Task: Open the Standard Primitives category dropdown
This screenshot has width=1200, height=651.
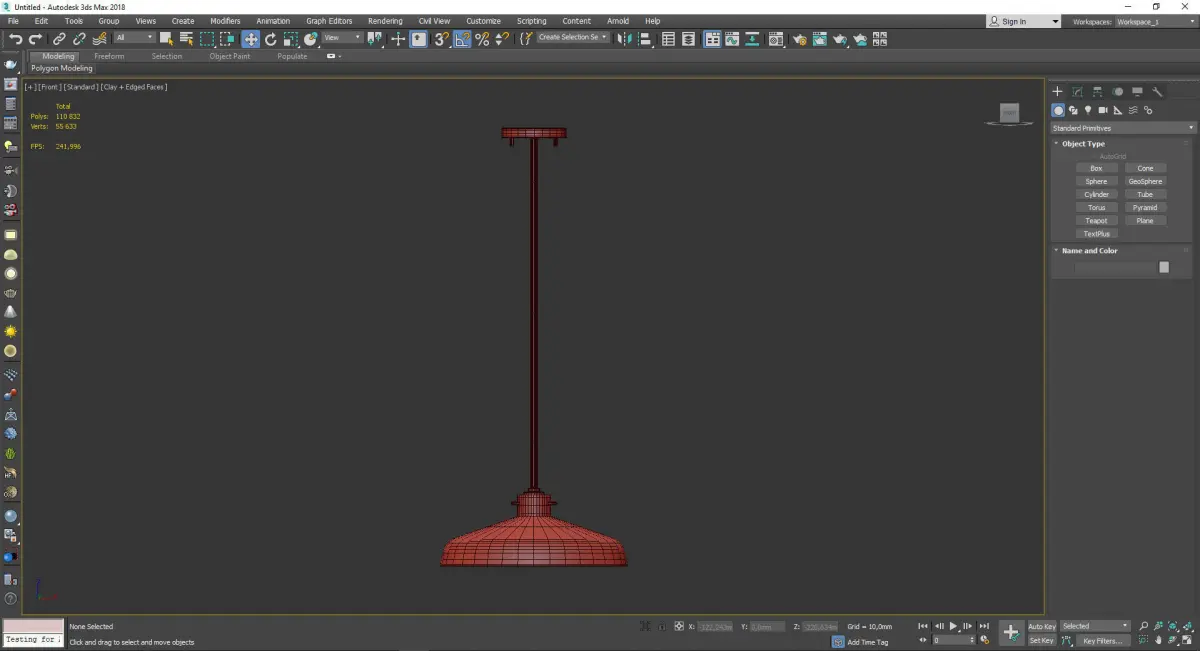Action: point(1122,128)
